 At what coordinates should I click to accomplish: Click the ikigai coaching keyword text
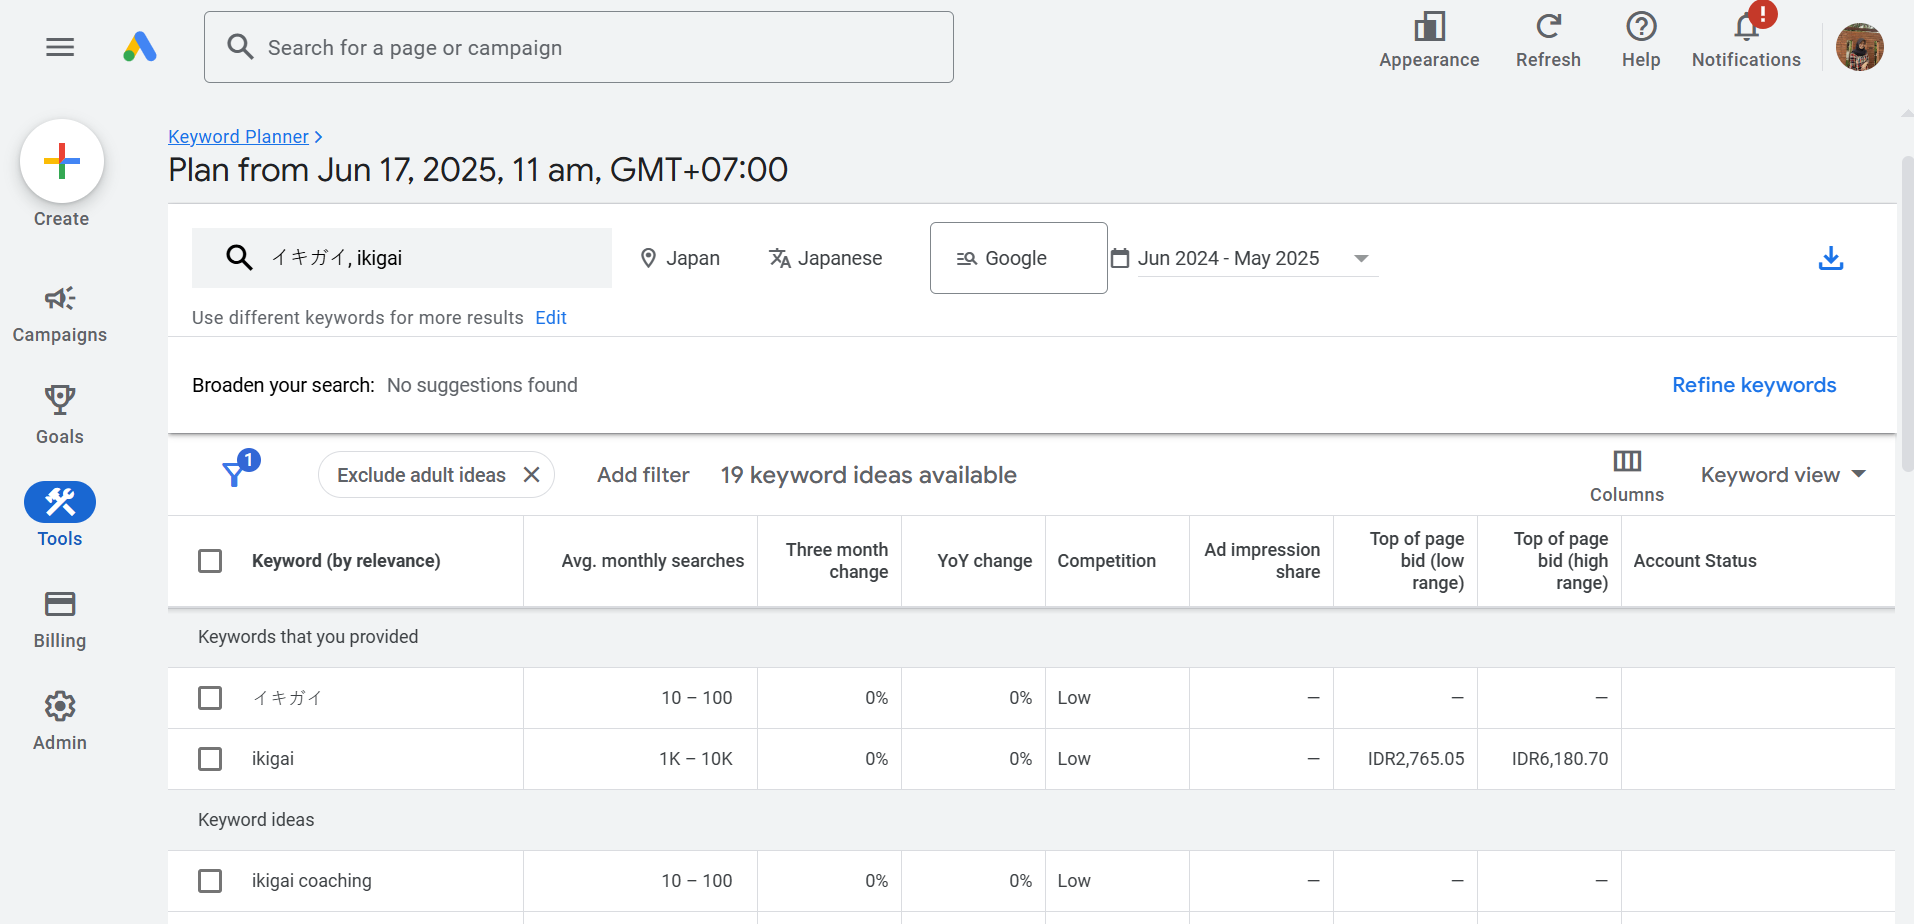point(312,881)
